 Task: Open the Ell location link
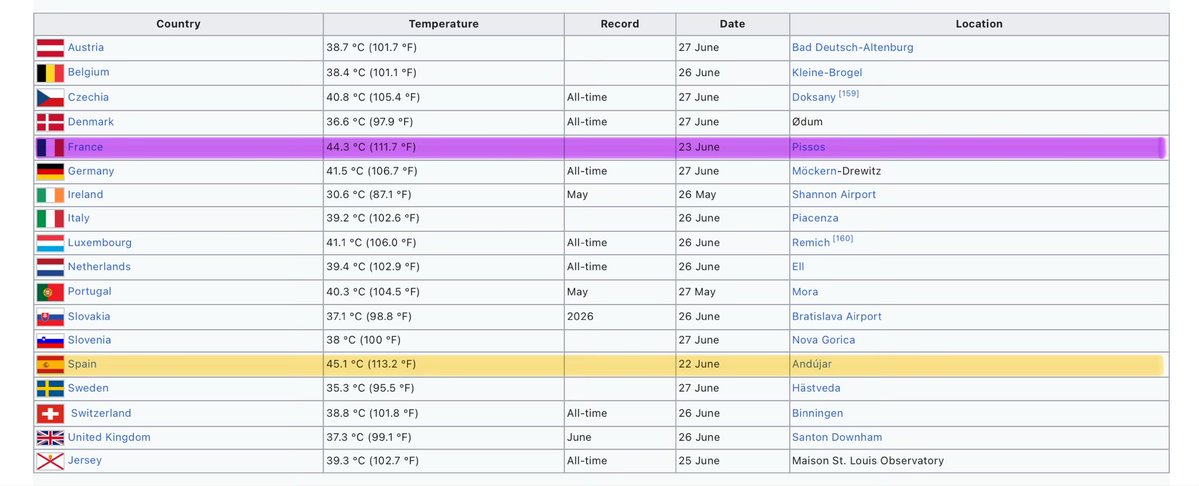pyautogui.click(x=798, y=267)
